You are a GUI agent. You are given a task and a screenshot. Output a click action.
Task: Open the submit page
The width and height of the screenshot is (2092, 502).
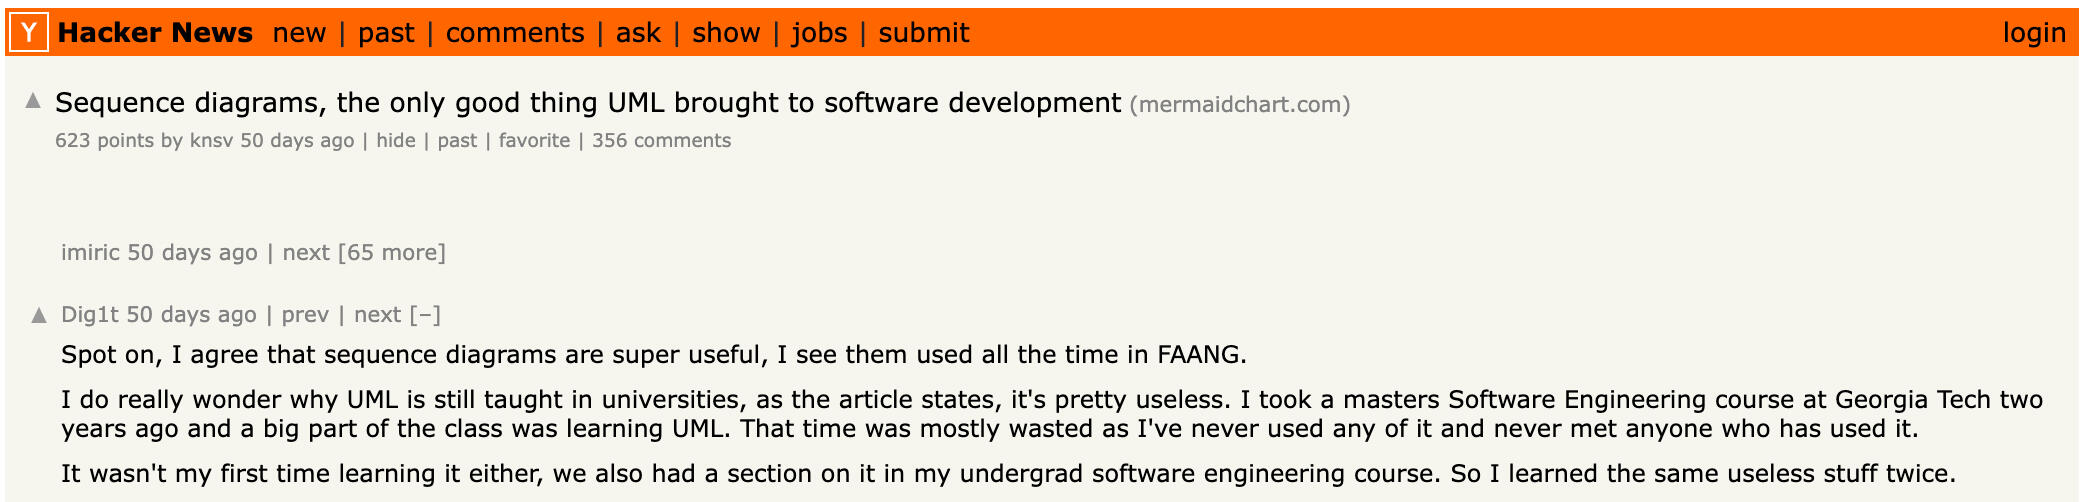coord(924,33)
